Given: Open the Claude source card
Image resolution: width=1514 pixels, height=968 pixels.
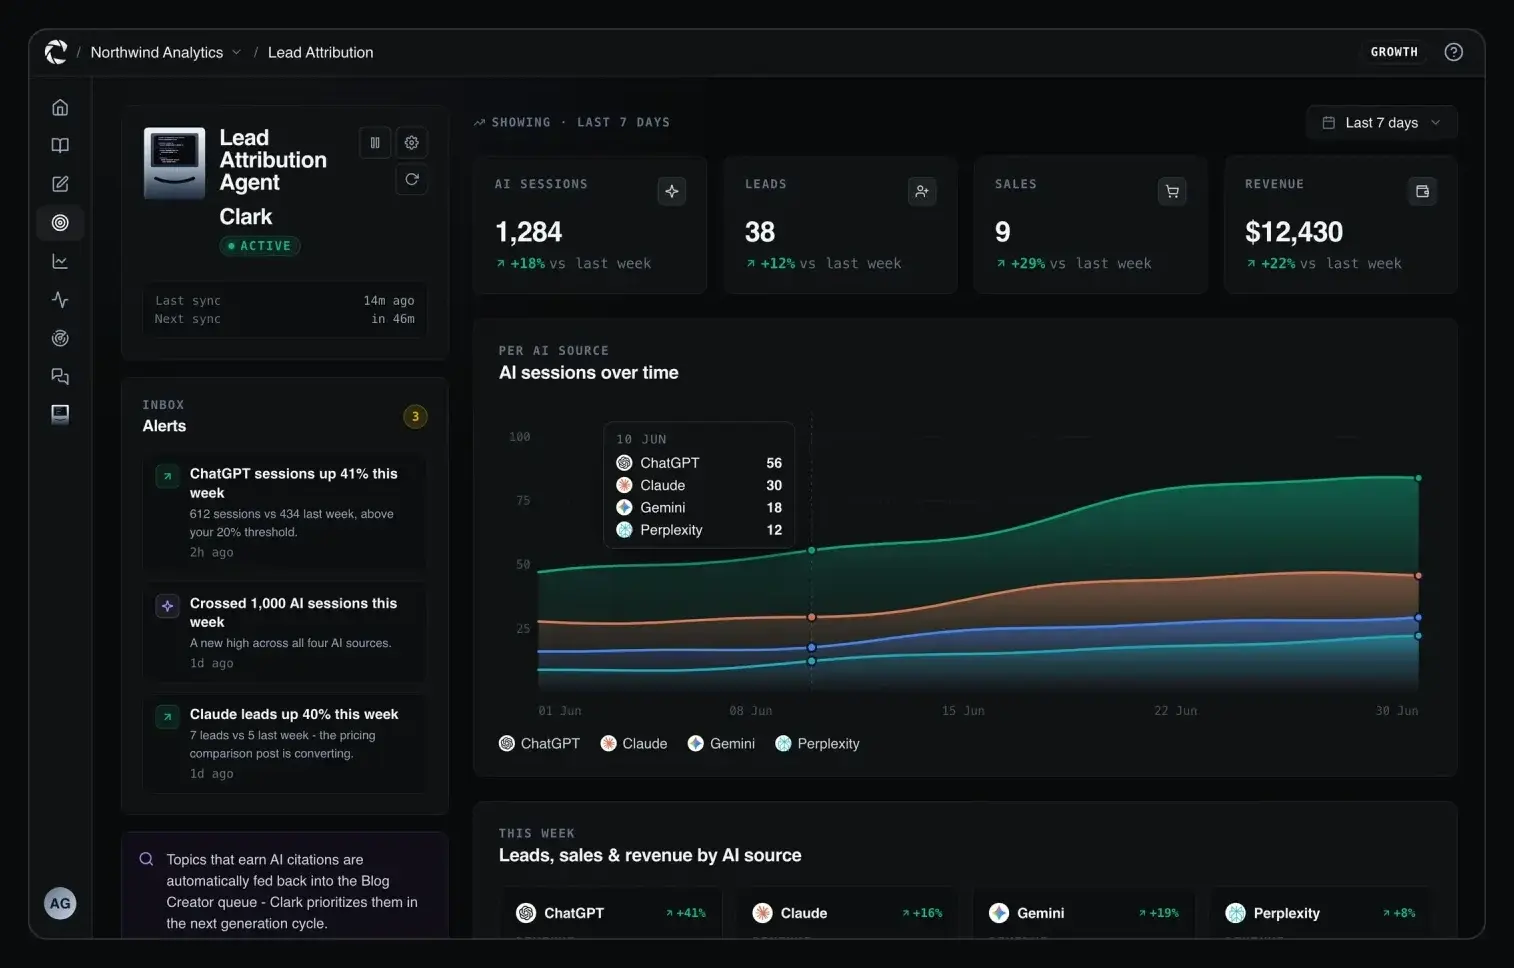Looking at the screenshot, I should (847, 913).
